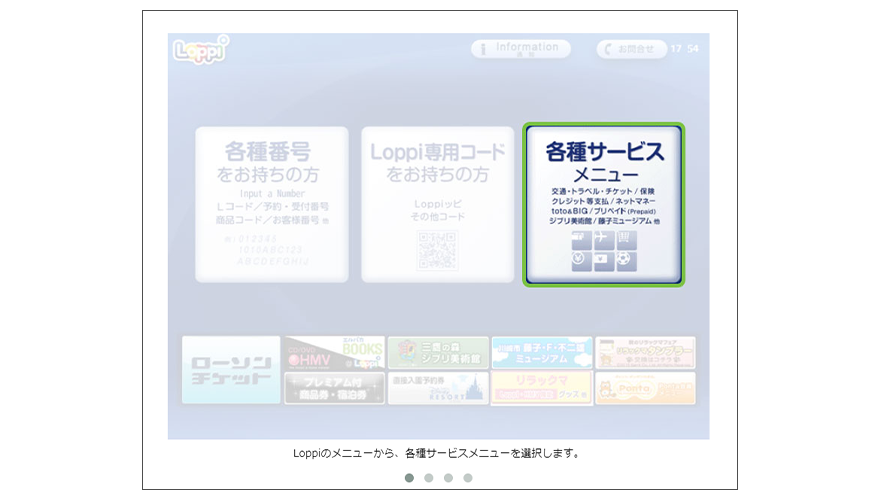Click the '交通・トラベル・チケット / 保険' line
The height and width of the screenshot is (500, 880).
(603, 191)
